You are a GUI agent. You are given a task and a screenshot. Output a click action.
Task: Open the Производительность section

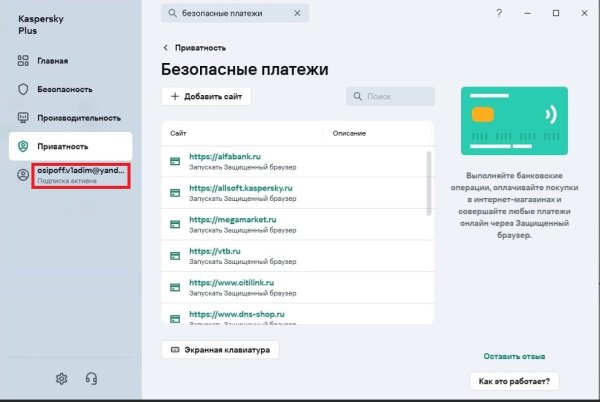70,118
